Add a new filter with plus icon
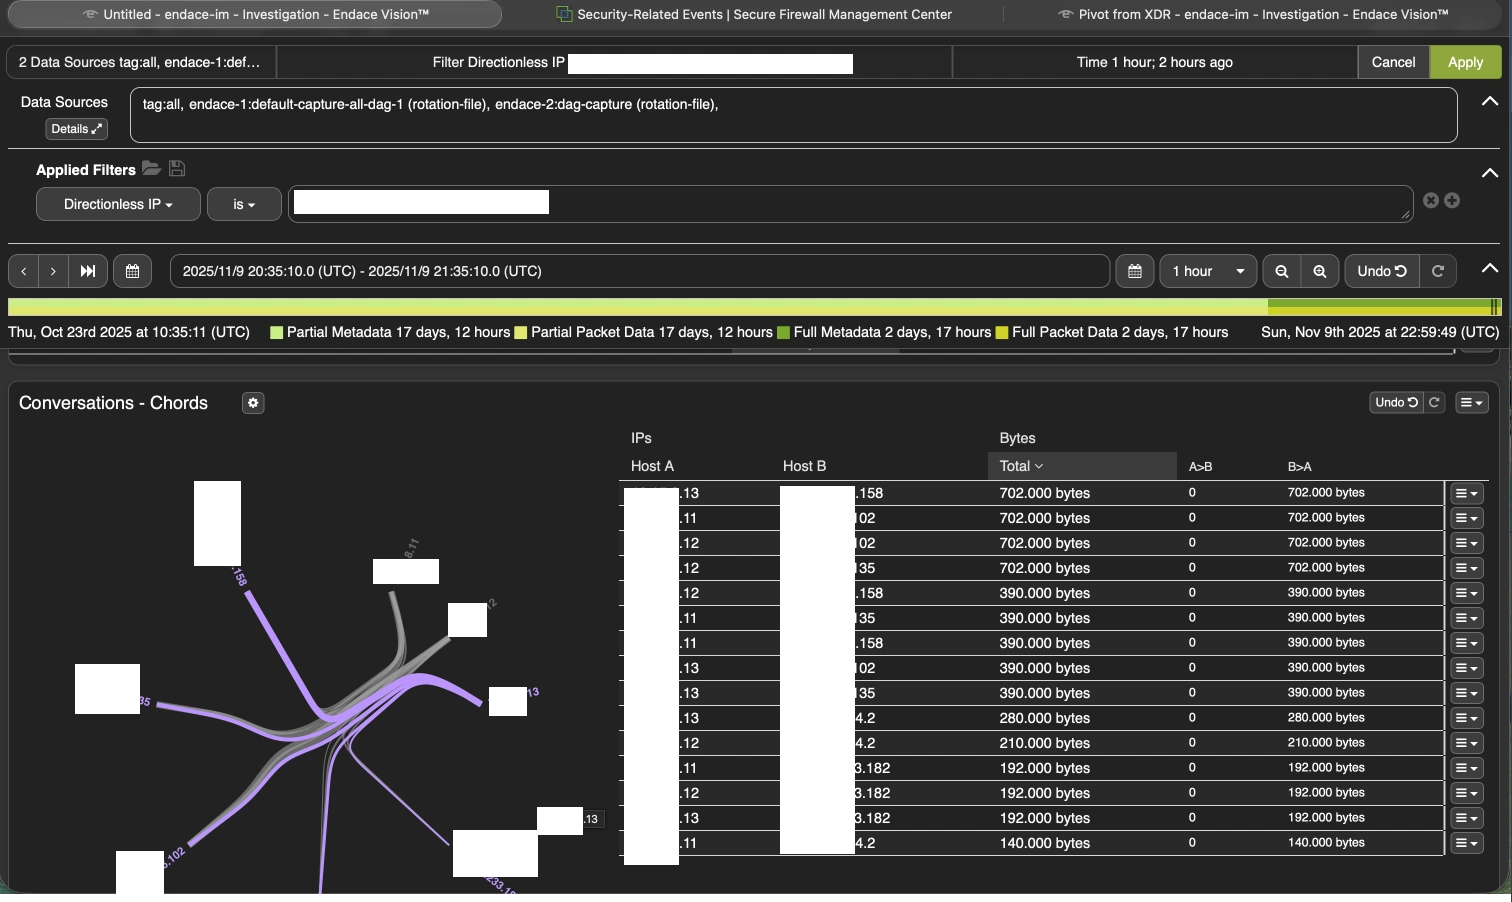Image resolution: width=1512 pixels, height=902 pixels. click(x=1452, y=200)
